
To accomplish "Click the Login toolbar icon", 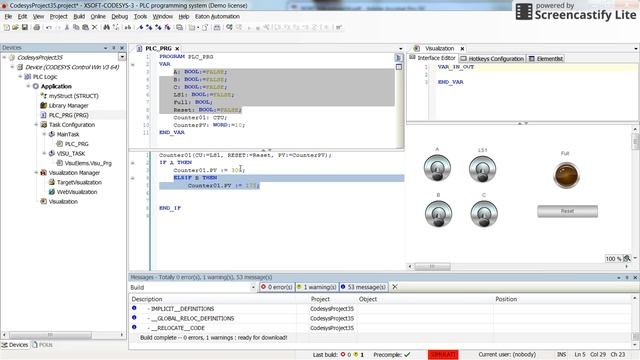I will coord(229,27).
